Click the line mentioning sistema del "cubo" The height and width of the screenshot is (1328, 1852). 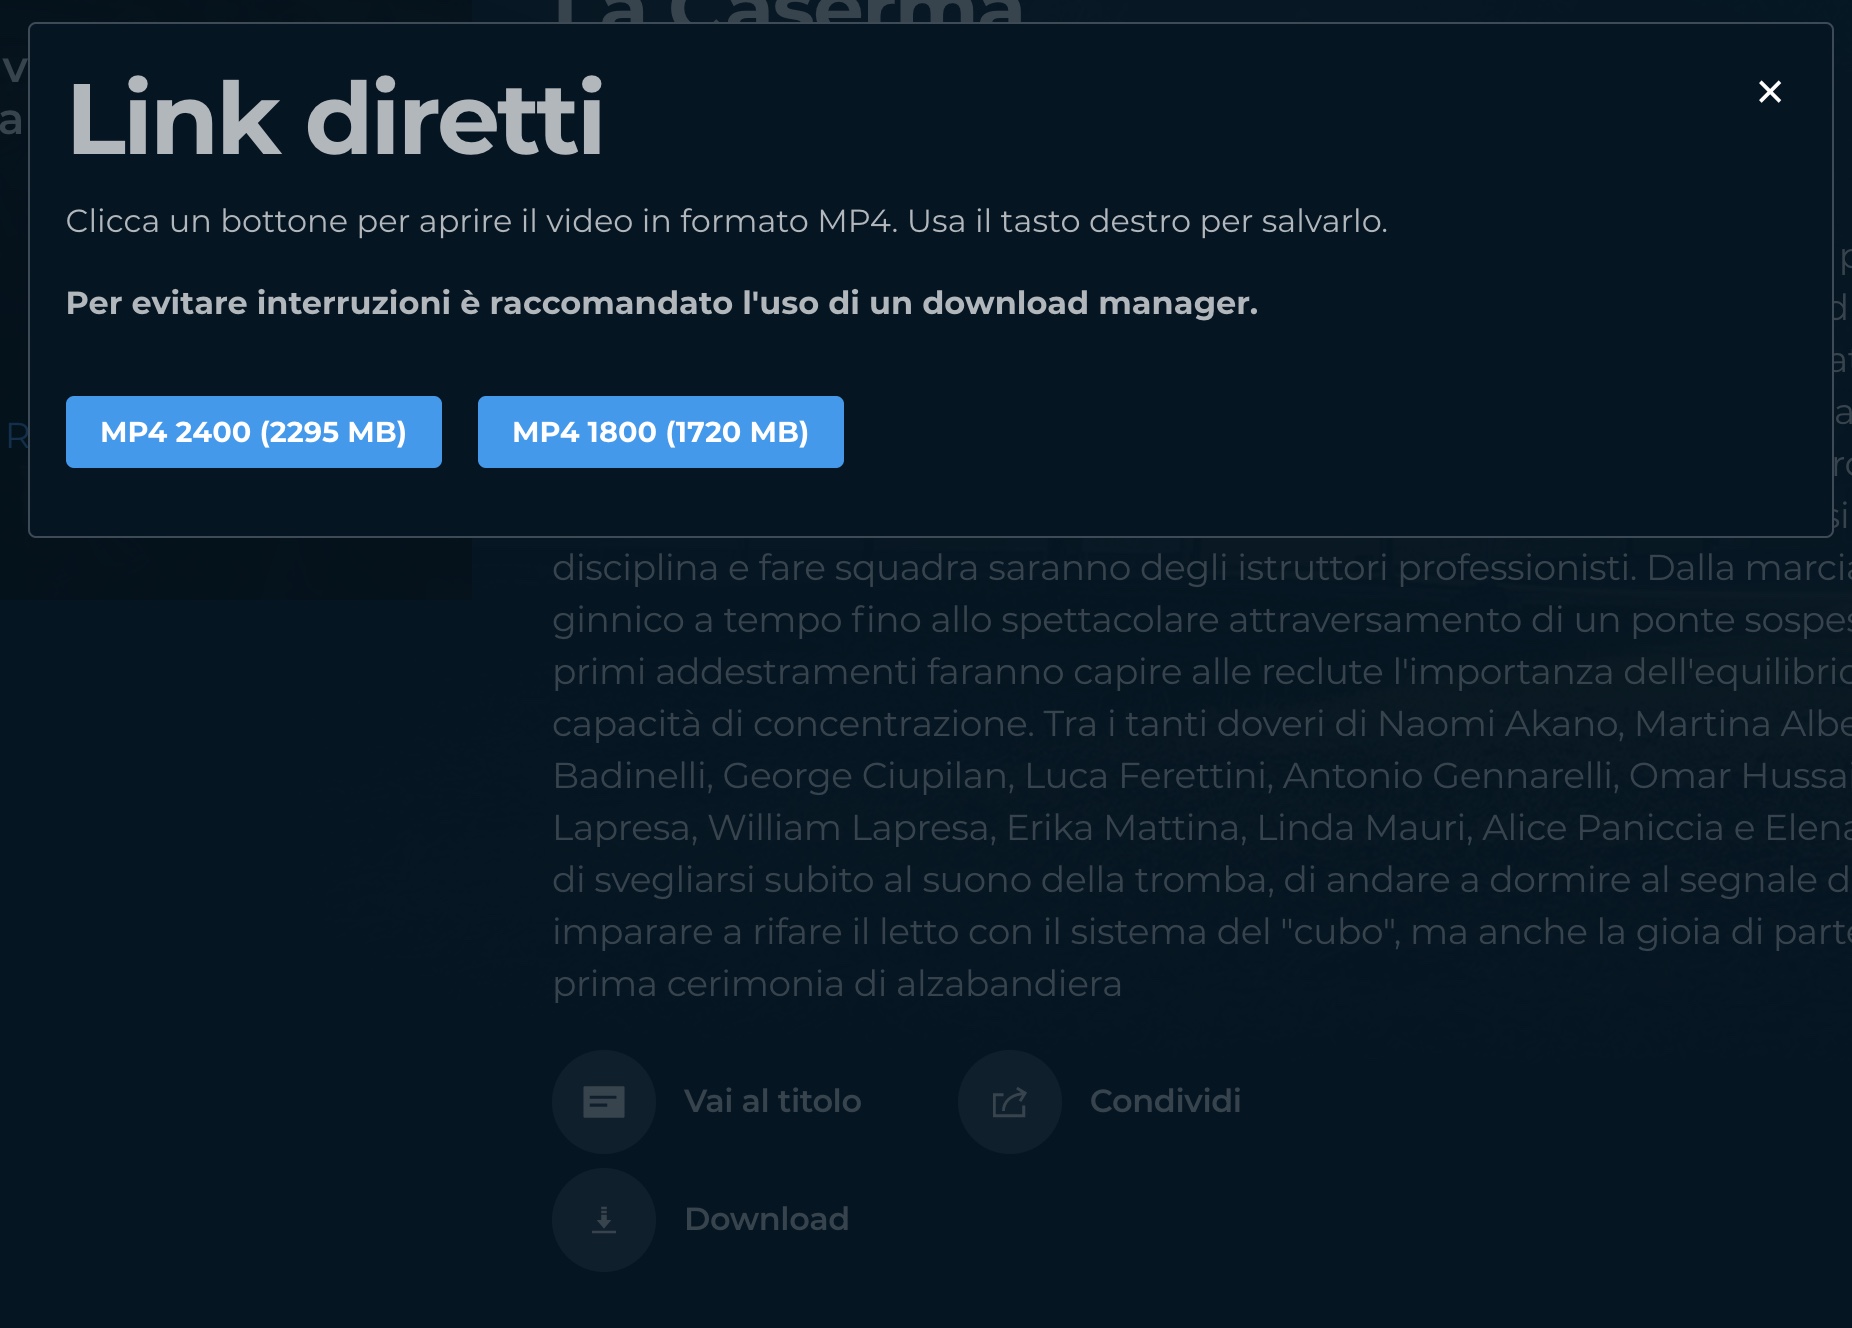(1200, 932)
